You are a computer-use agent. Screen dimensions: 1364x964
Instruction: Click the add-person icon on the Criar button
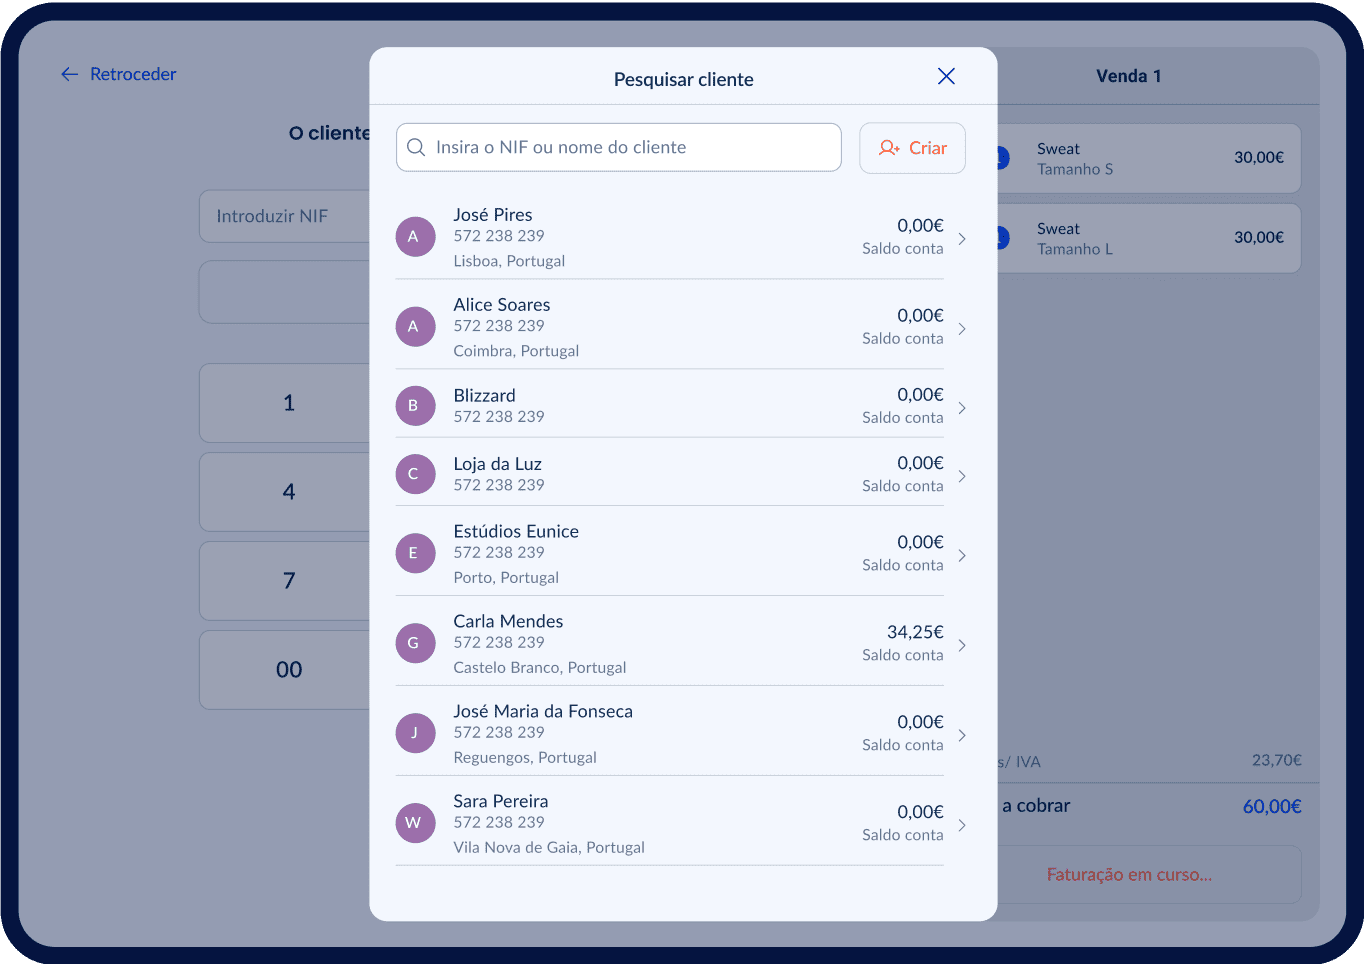888,147
